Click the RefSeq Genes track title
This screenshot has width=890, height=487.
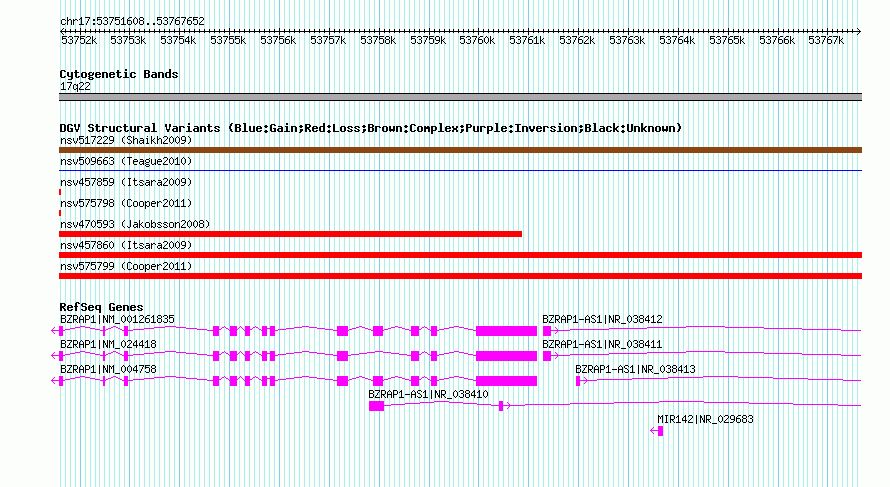[102, 307]
